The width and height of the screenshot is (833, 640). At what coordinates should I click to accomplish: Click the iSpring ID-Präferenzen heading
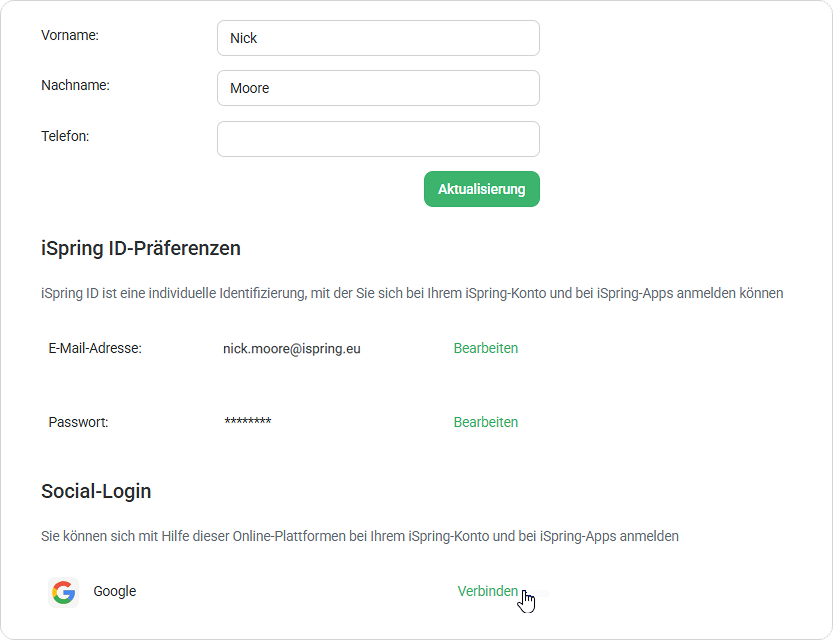141,249
